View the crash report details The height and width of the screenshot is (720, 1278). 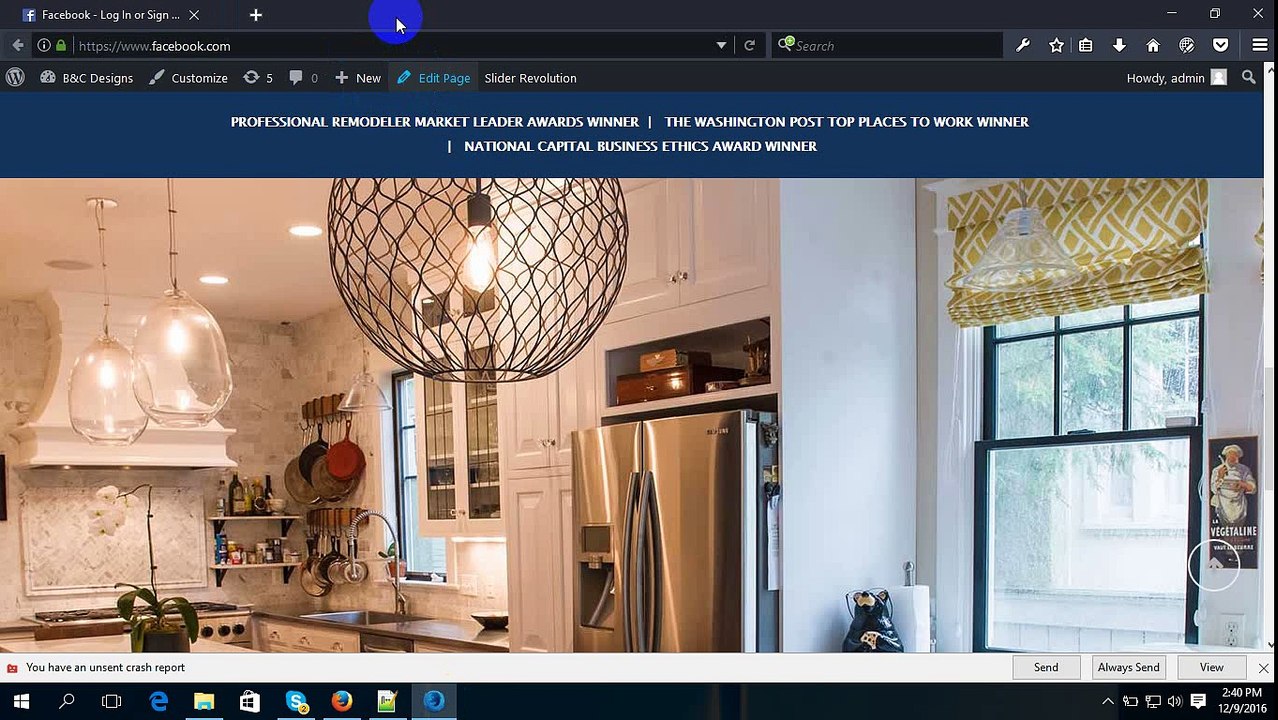pyautogui.click(x=1211, y=667)
